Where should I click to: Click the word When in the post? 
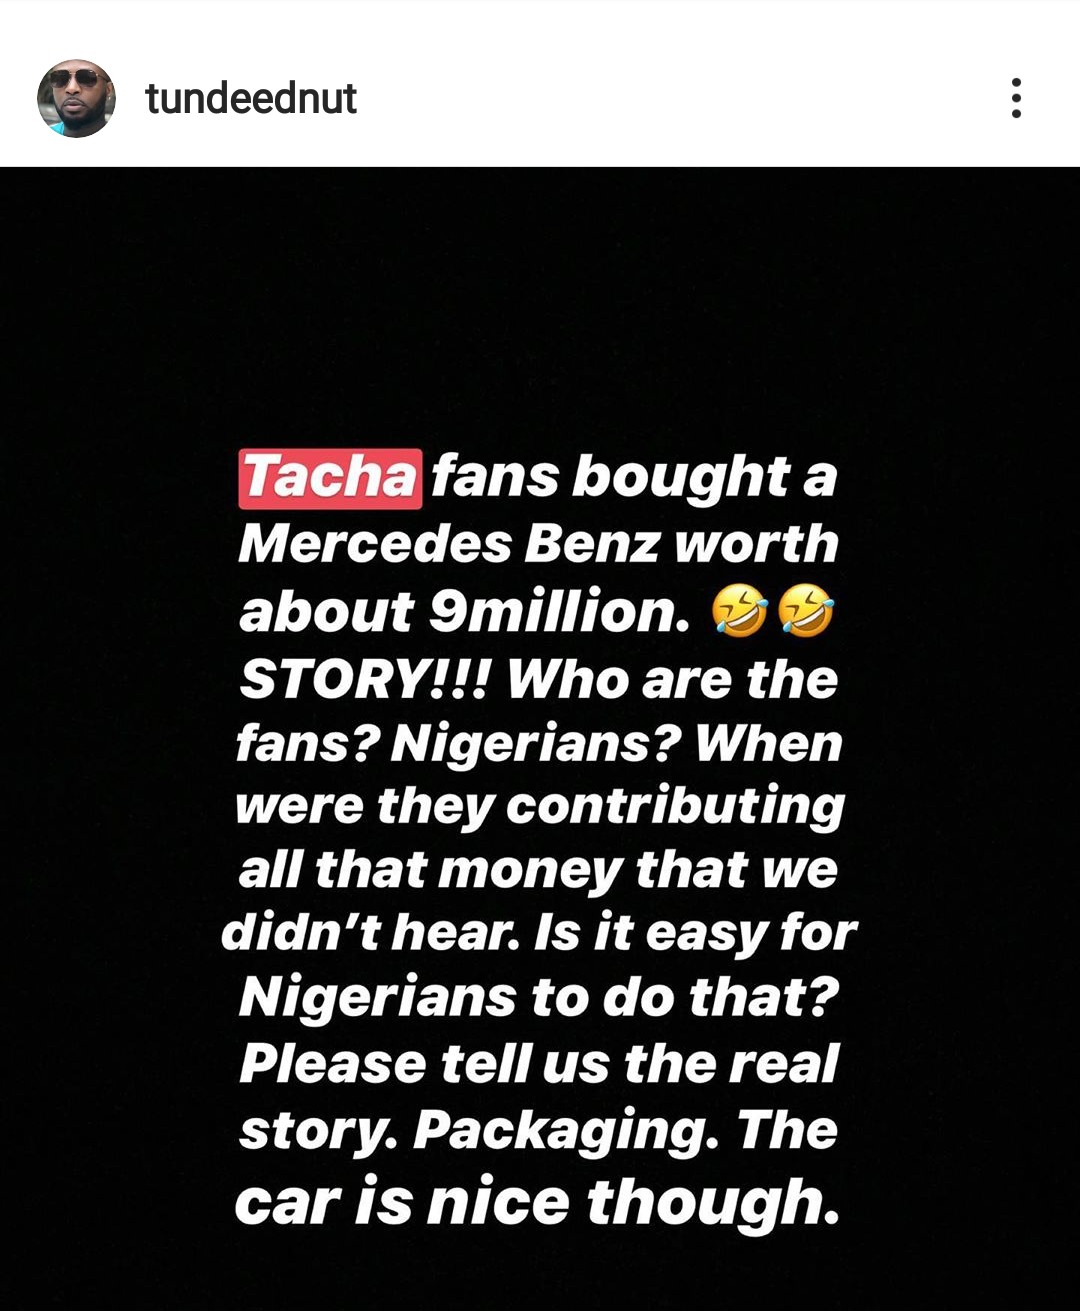tap(768, 744)
